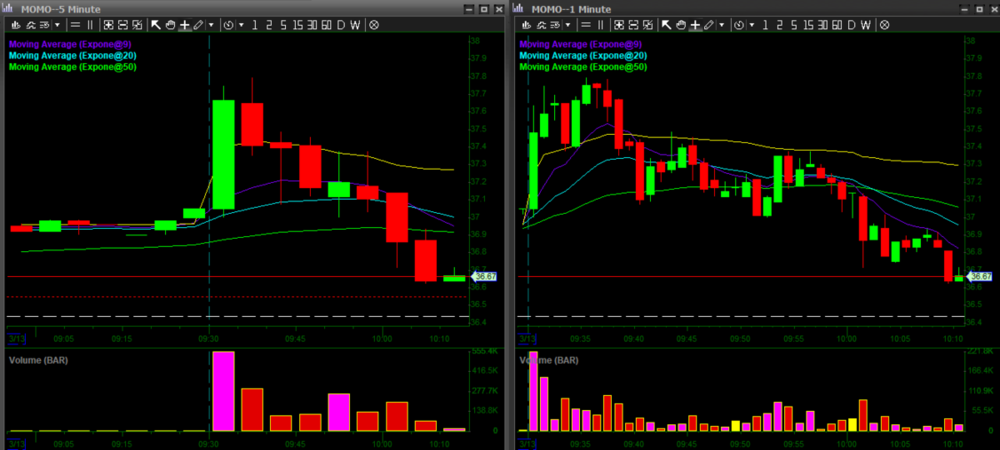Select the arrow pointer tool in 5 Minute chart
The image size is (1000, 450).
[x=157, y=24]
